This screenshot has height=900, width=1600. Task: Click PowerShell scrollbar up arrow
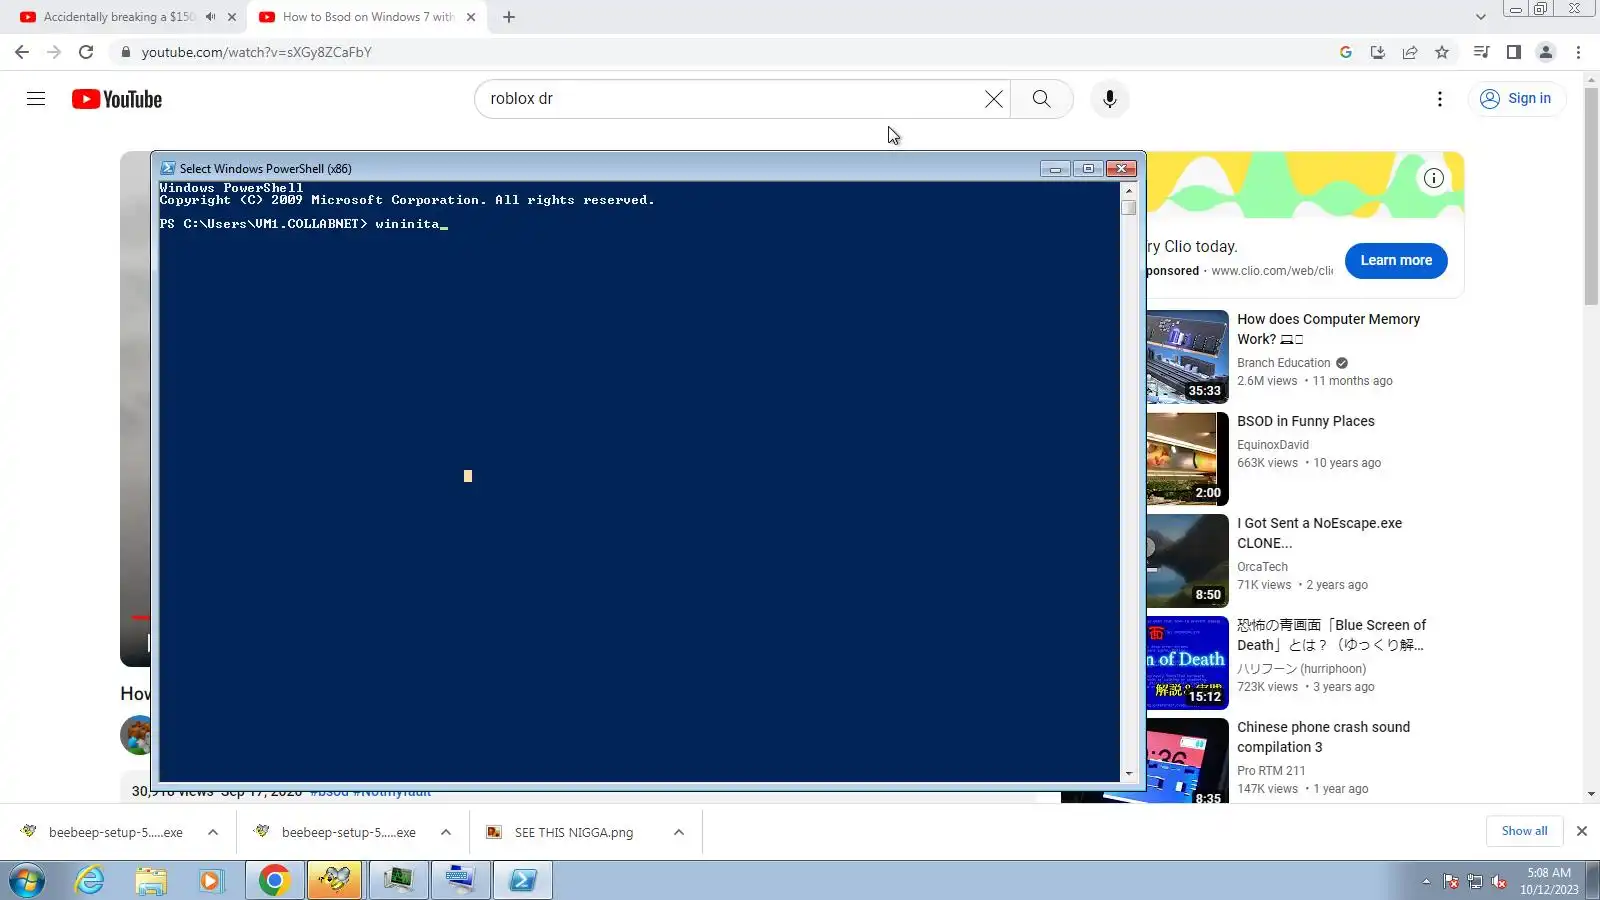coord(1129,190)
